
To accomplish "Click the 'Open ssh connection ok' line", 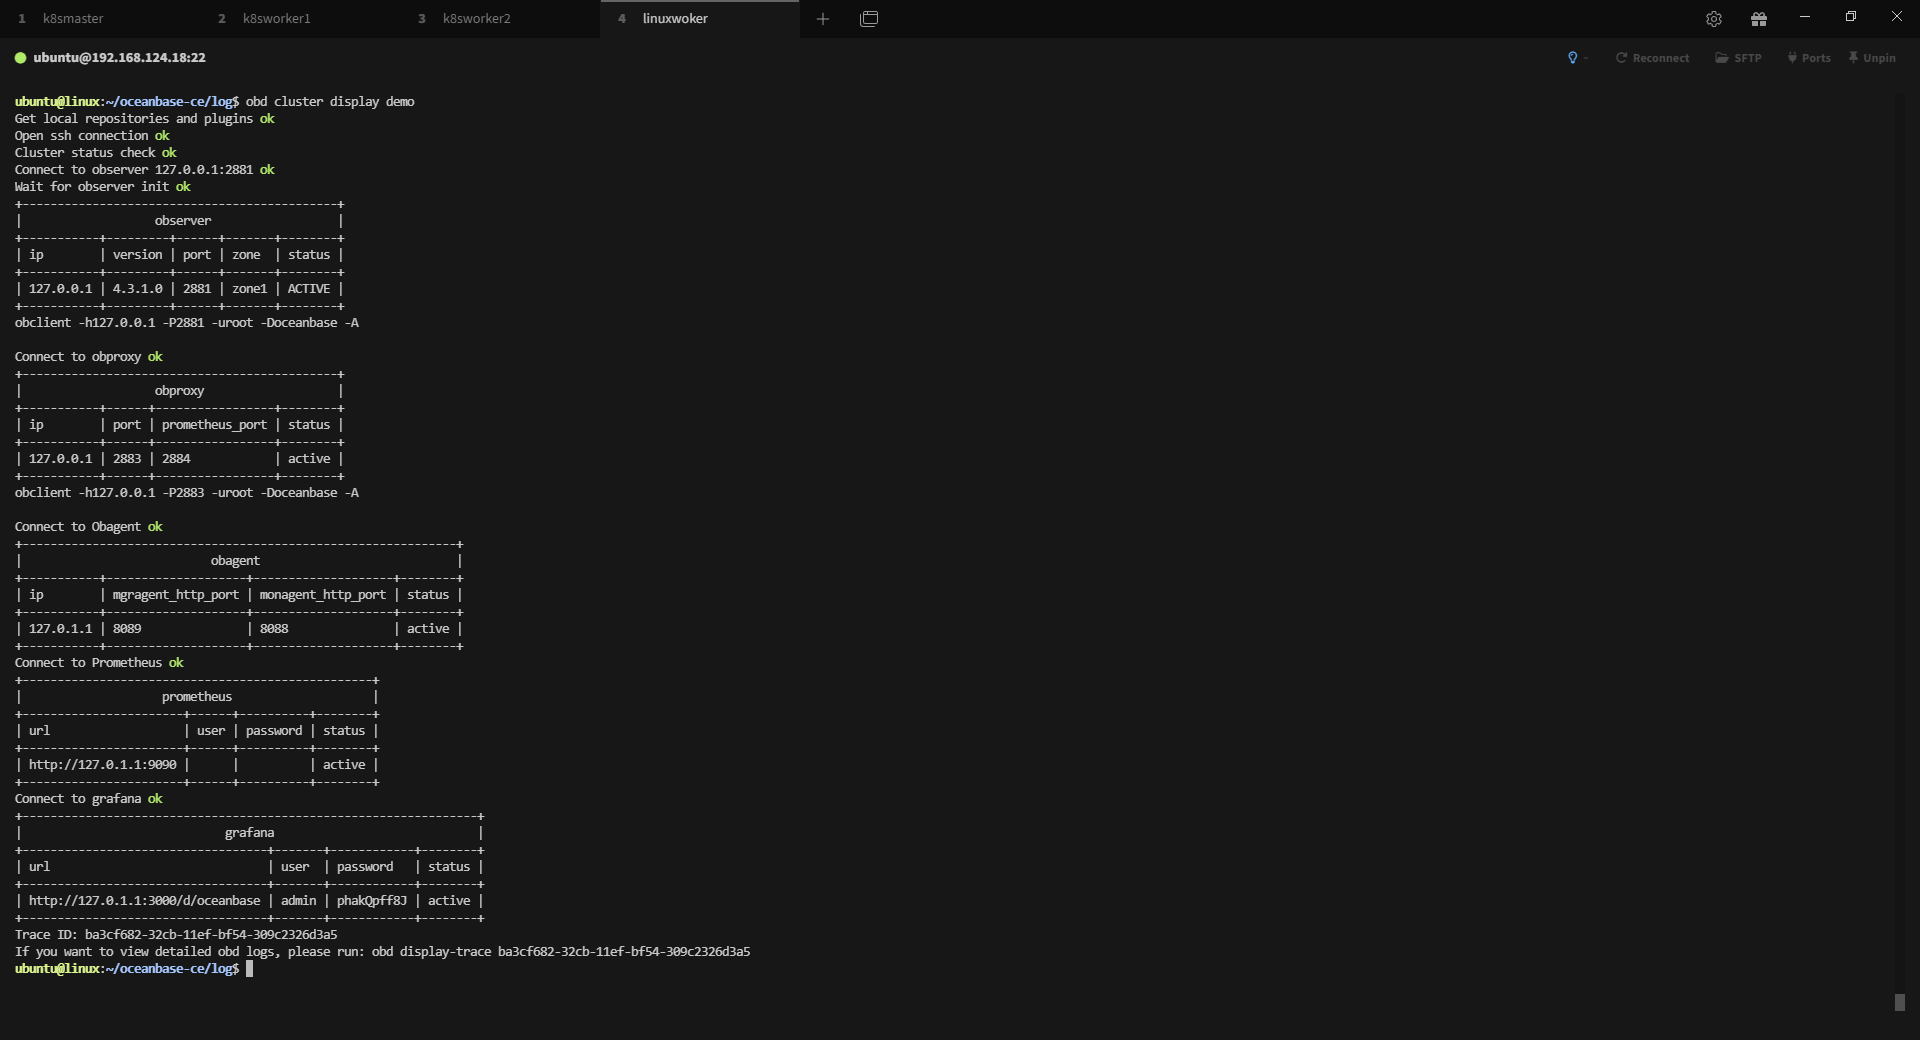I will point(92,136).
